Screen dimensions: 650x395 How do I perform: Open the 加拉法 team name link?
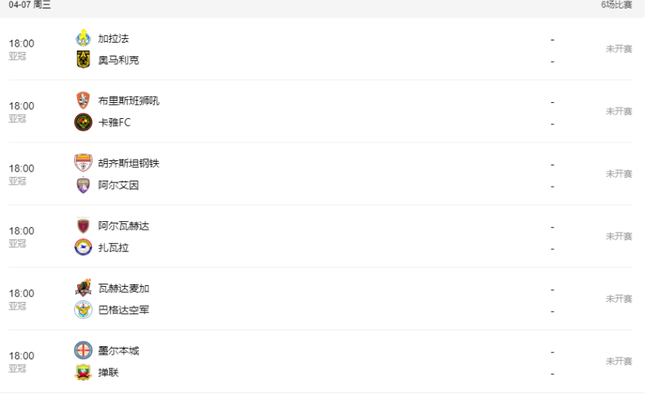(x=114, y=39)
